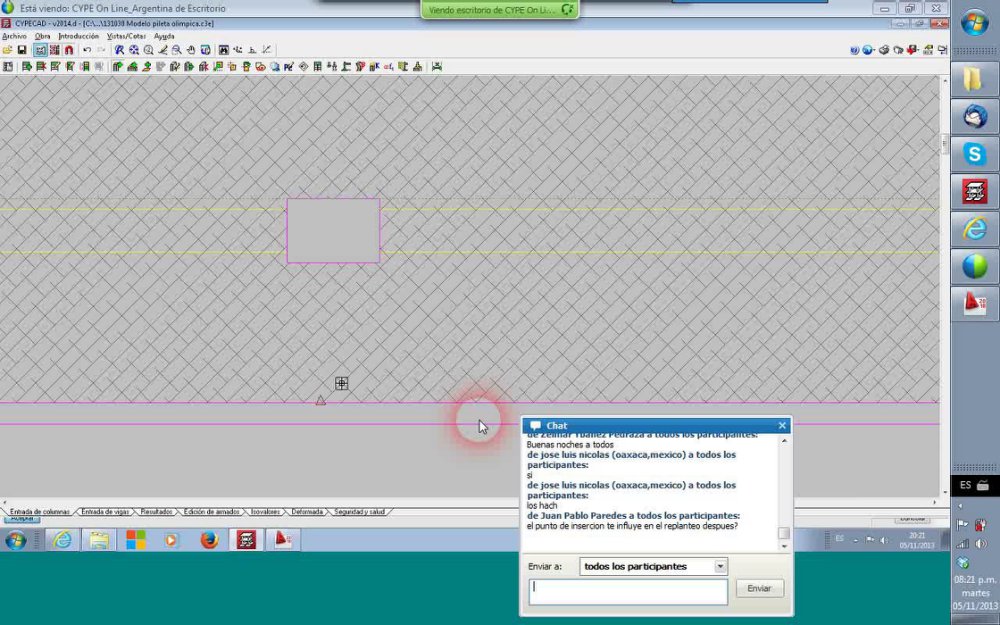The image size is (1000, 625).
Task: Click the magenta rectangle column in drawing
Action: [x=334, y=231]
